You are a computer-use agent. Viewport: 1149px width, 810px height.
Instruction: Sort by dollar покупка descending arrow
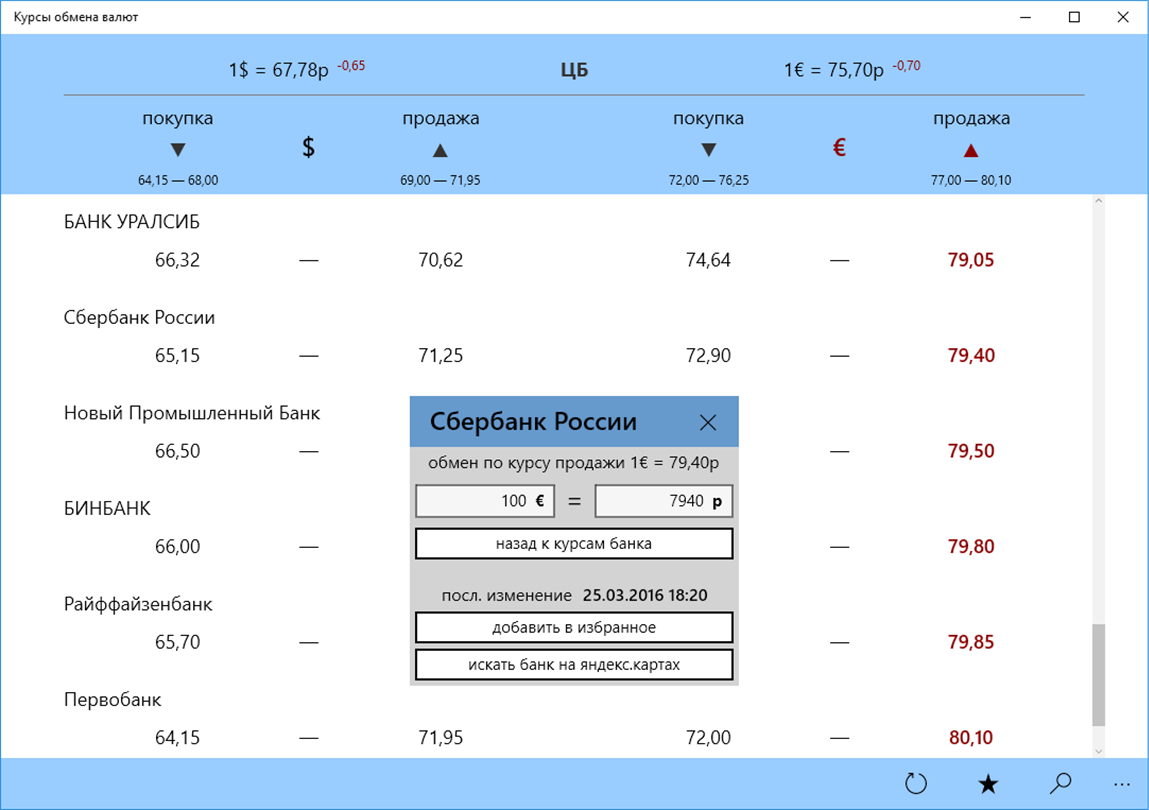[177, 150]
